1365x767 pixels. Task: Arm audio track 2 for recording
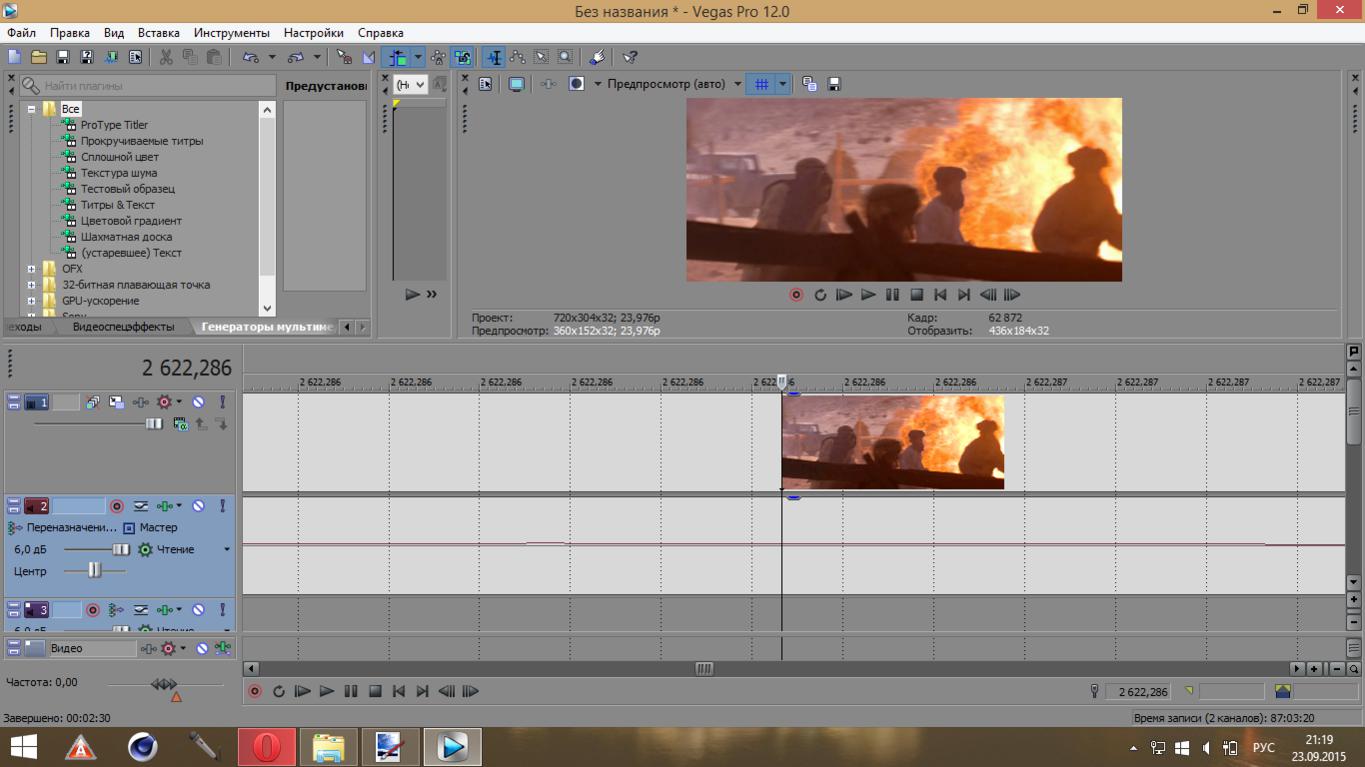point(116,506)
